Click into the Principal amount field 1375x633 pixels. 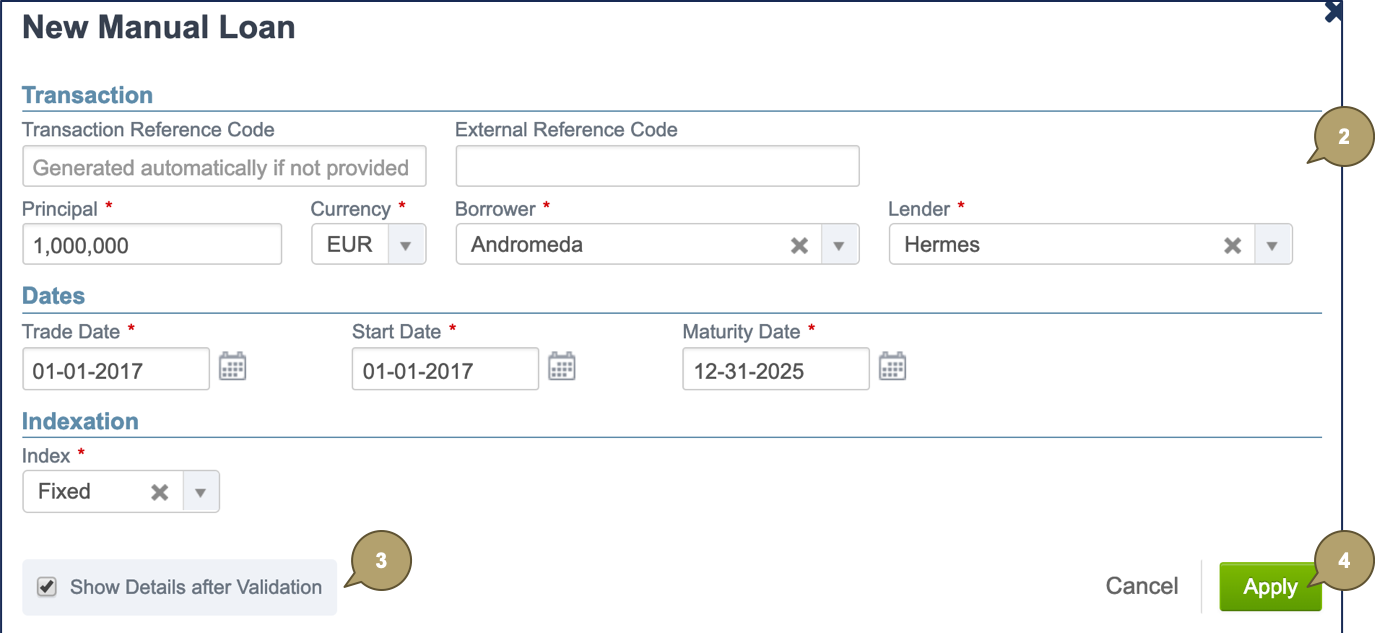[152, 245]
